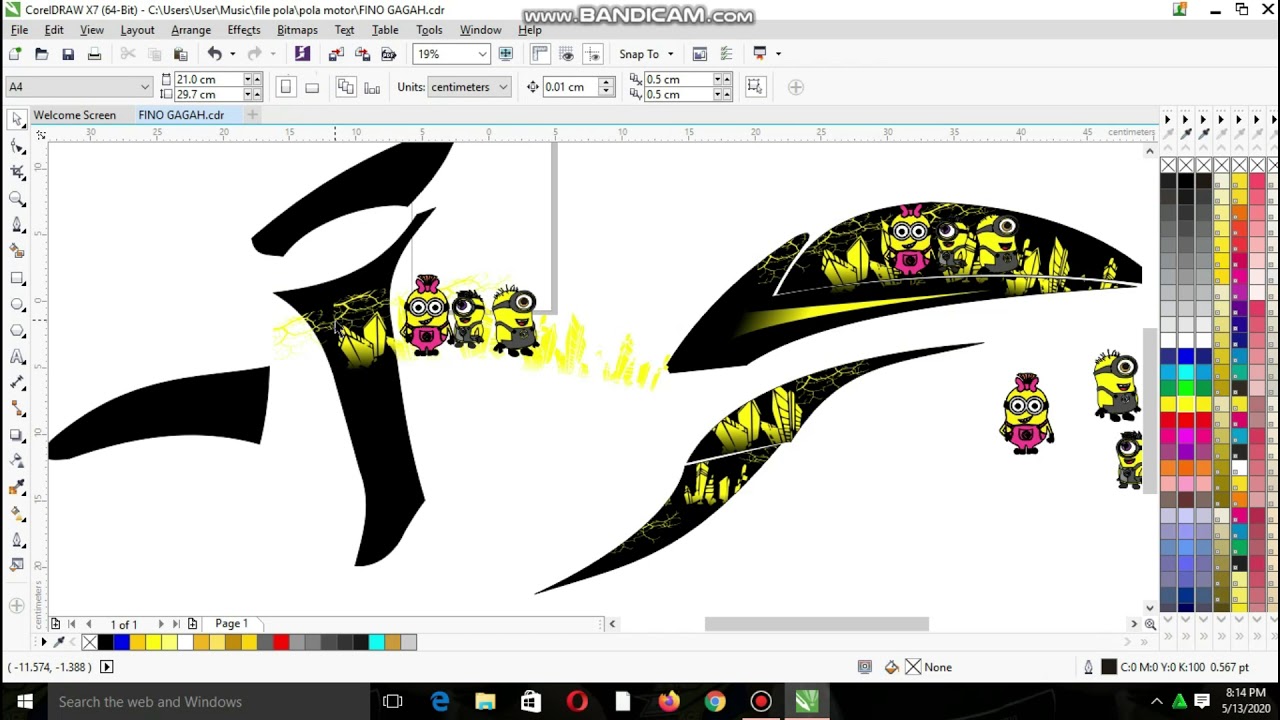1280x720 pixels.
Task: Click the Import icon
Action: tap(336, 54)
